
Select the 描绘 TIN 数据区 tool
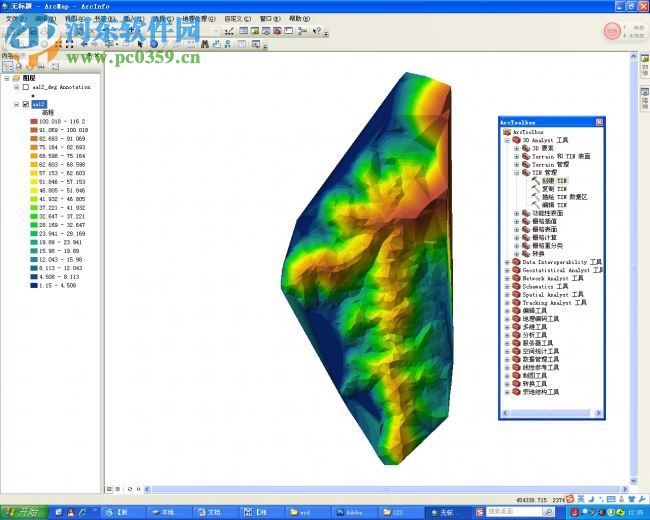[x=564, y=196]
